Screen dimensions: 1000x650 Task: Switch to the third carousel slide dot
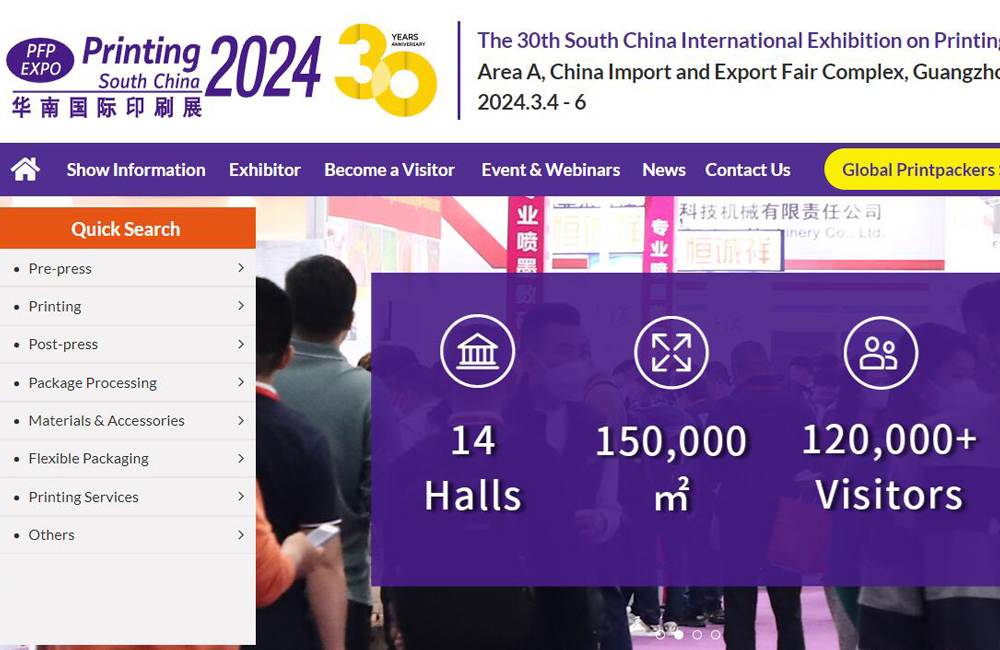click(697, 635)
